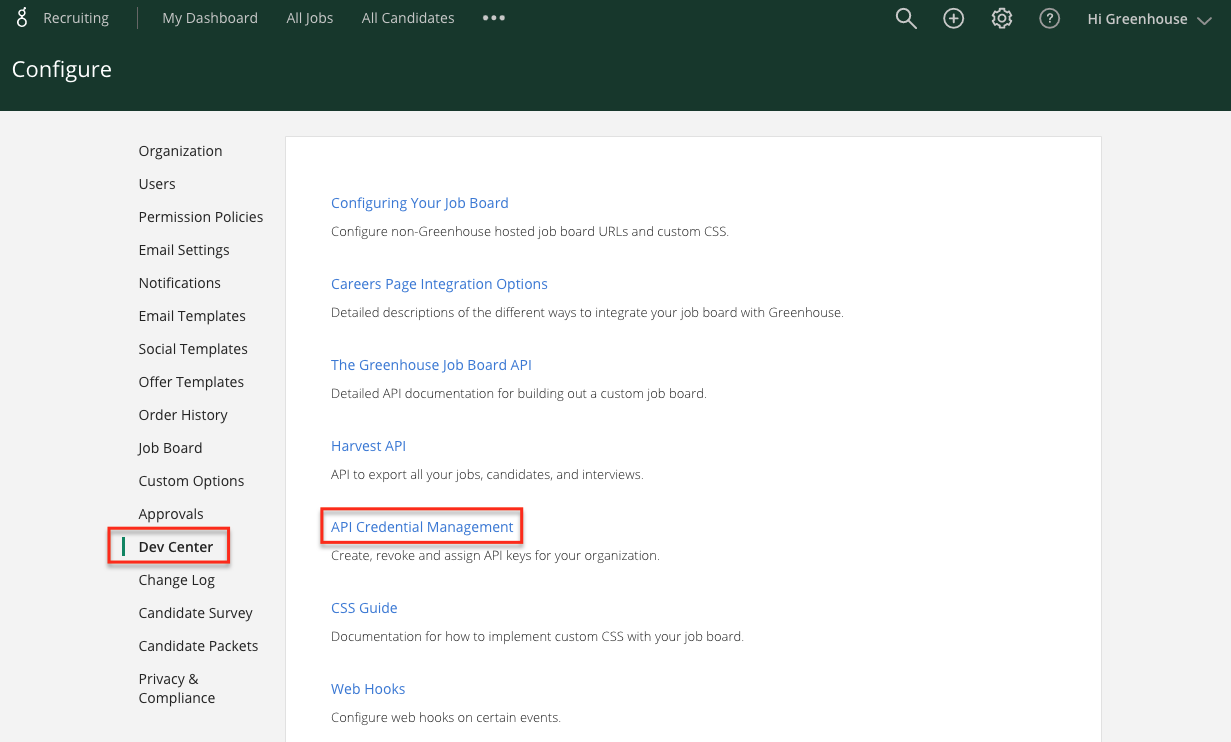Click the help question mark icon

1049,19
